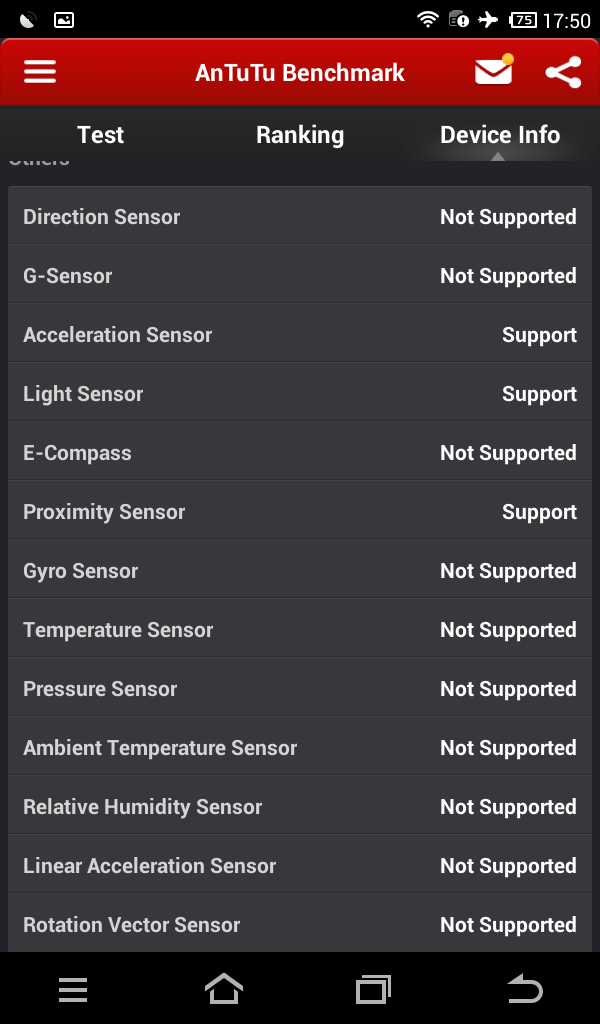Tap the Acceleration Sensor row

[x=300, y=335]
